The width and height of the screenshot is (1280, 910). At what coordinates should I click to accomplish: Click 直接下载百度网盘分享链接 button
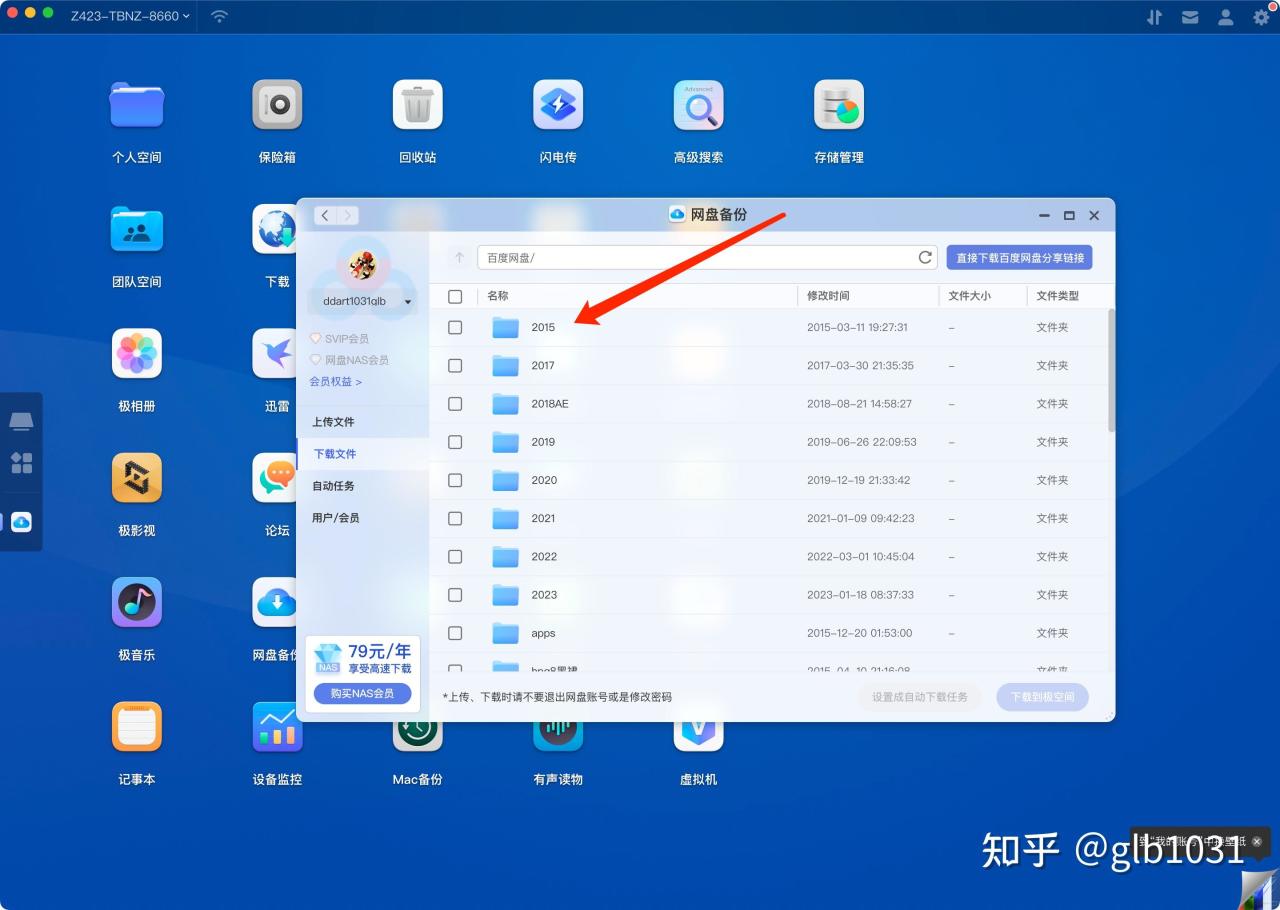pyautogui.click(x=1019, y=257)
